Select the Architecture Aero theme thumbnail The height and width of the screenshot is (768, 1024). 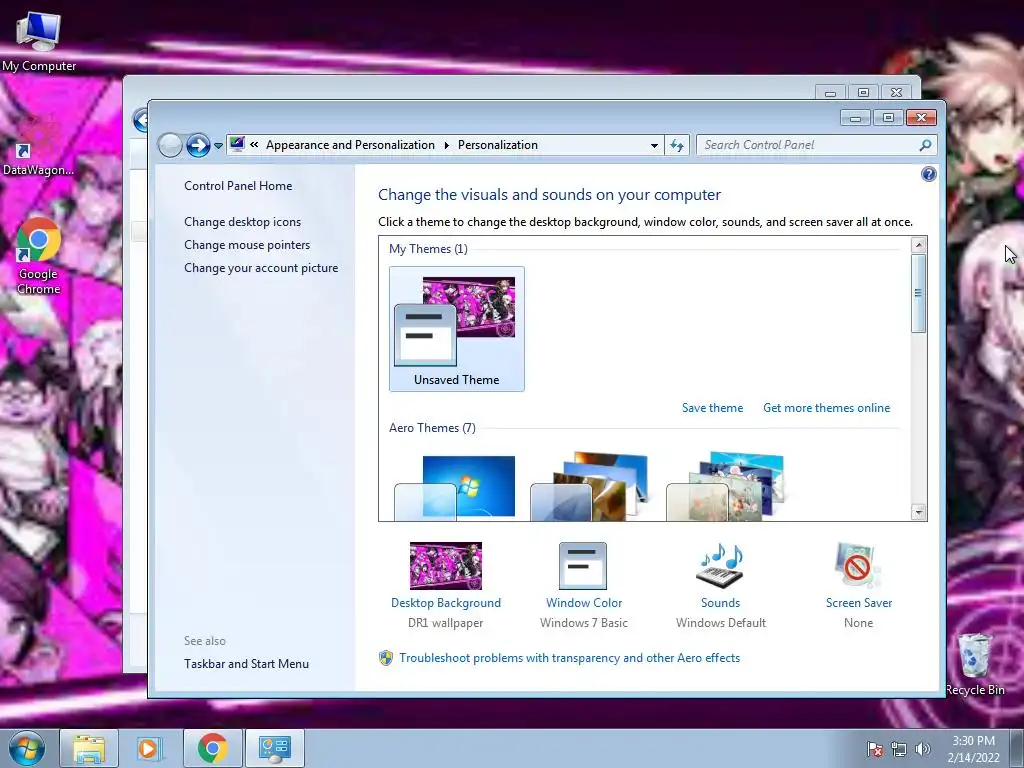[590, 486]
